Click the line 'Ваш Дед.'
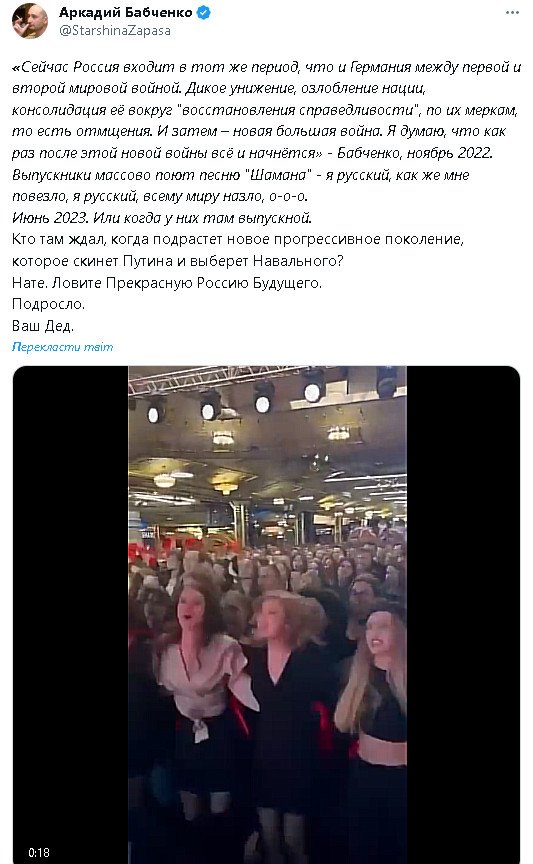The width and height of the screenshot is (533, 864). [42, 326]
